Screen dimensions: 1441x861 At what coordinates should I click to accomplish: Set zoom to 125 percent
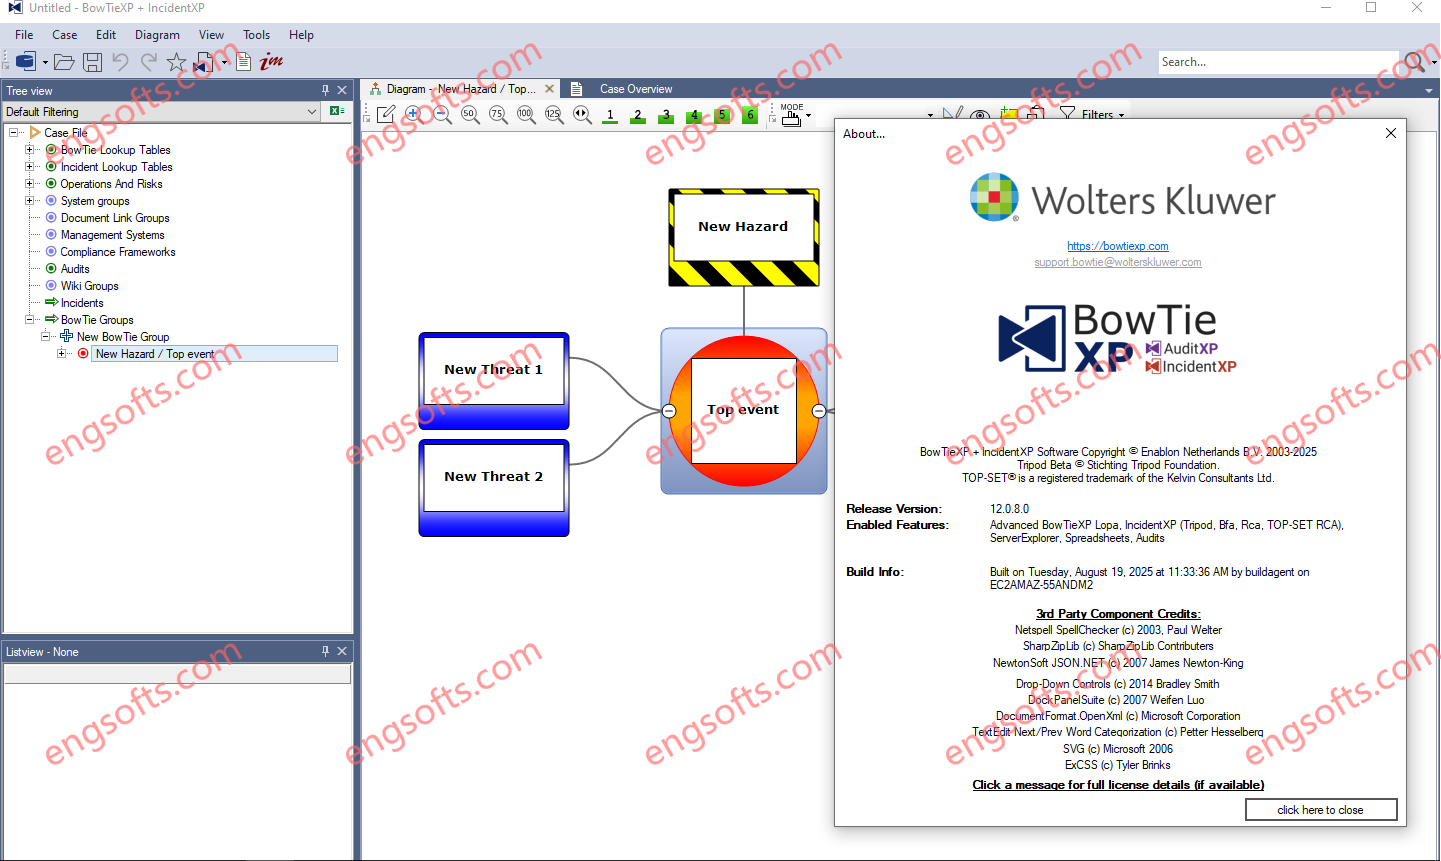point(554,115)
